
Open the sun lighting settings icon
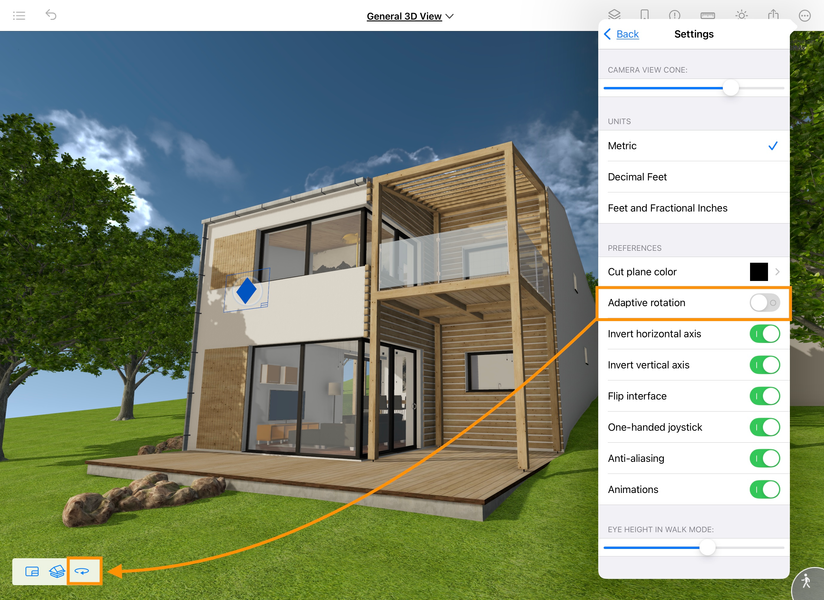741,15
